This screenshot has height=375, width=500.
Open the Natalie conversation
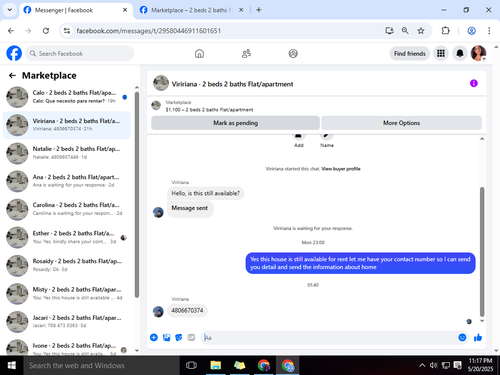(67, 153)
